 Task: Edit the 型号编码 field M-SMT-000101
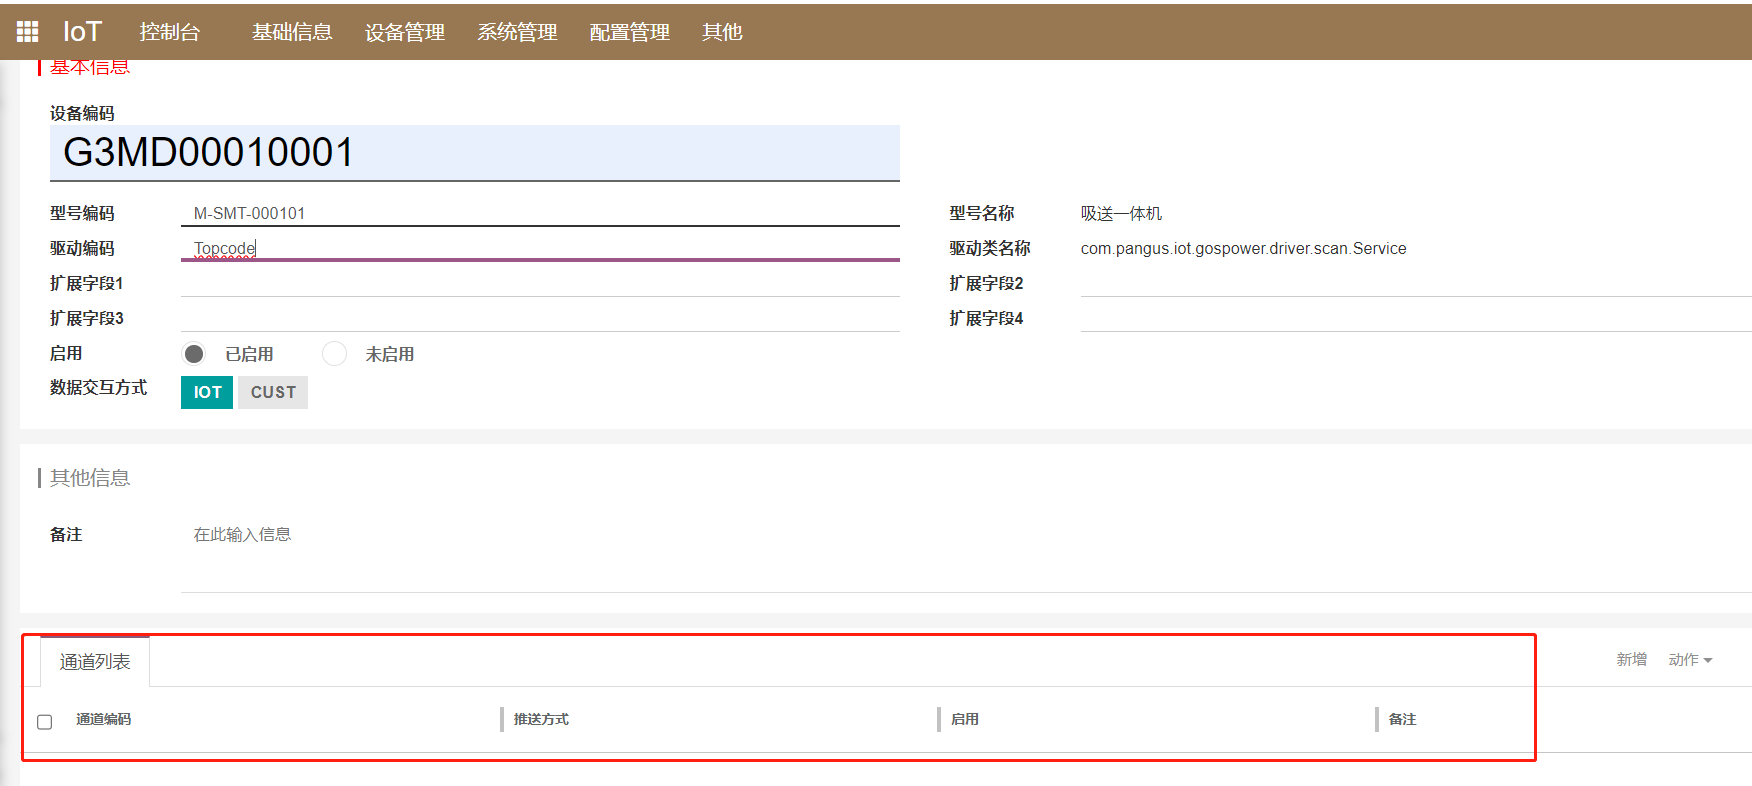tap(540, 213)
